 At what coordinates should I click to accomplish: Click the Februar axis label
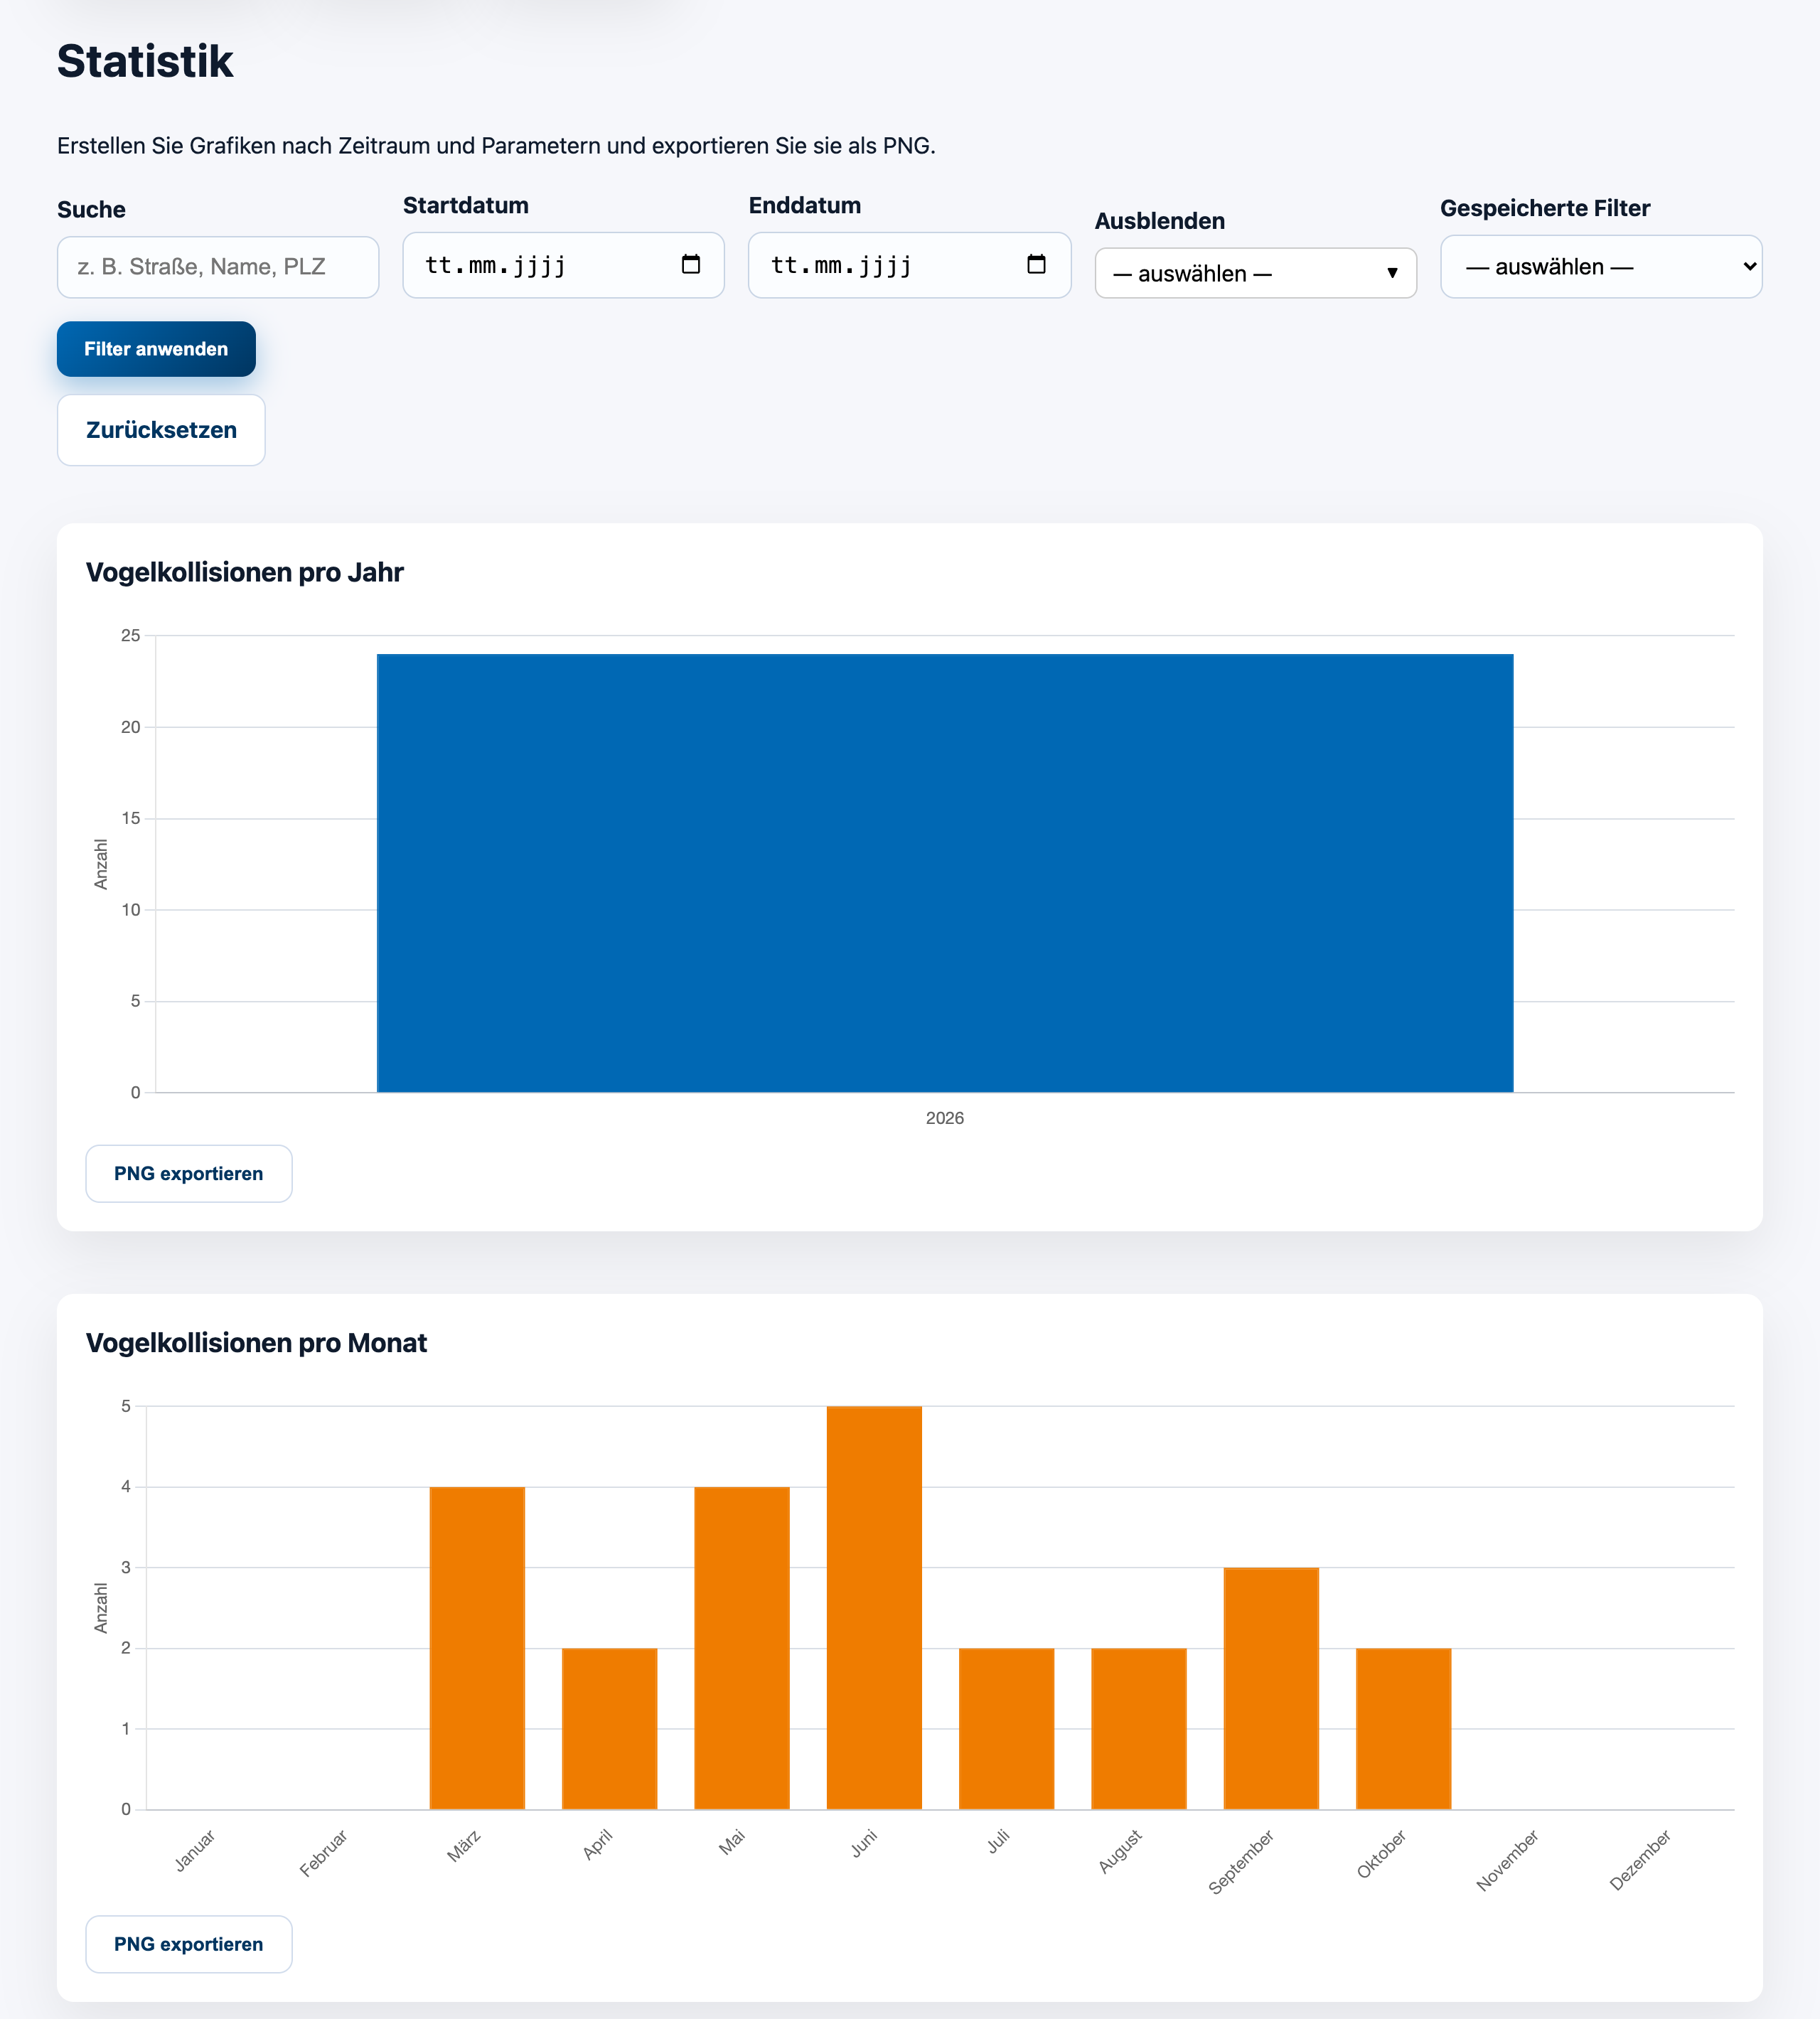click(x=323, y=1853)
